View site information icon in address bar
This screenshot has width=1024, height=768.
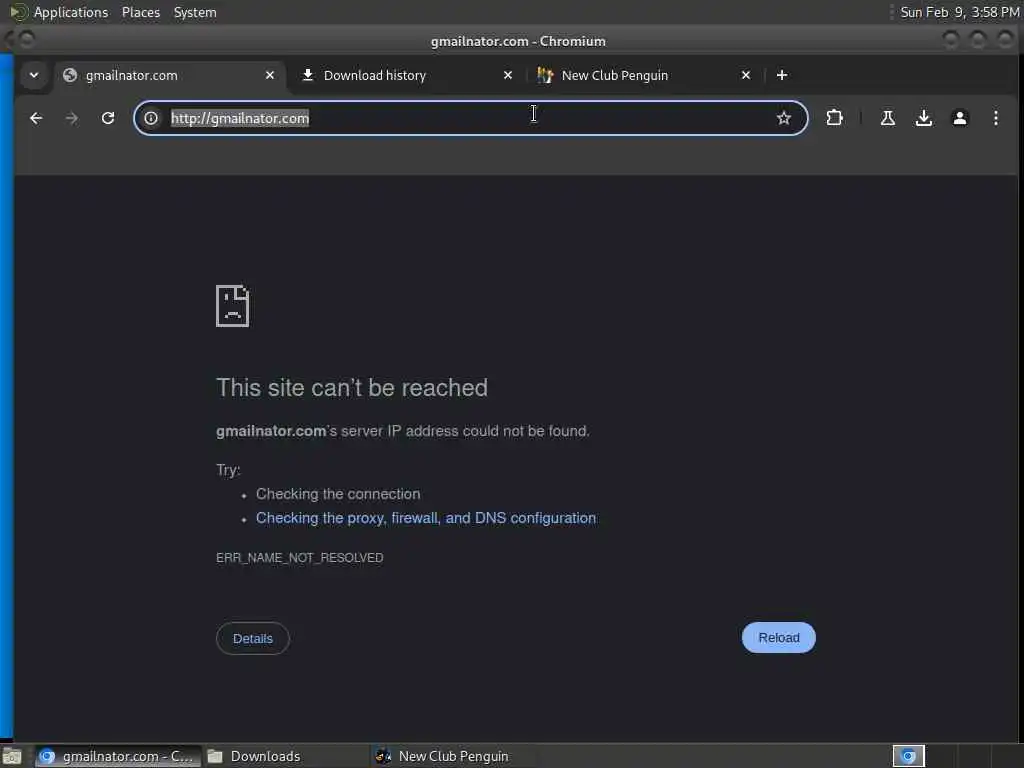click(151, 118)
